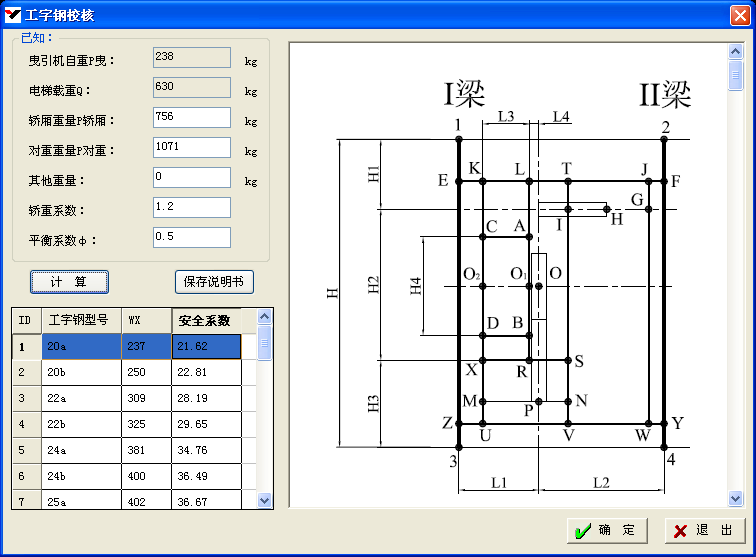
Task: Close the 工字钢校核 window
Action: click(739, 15)
